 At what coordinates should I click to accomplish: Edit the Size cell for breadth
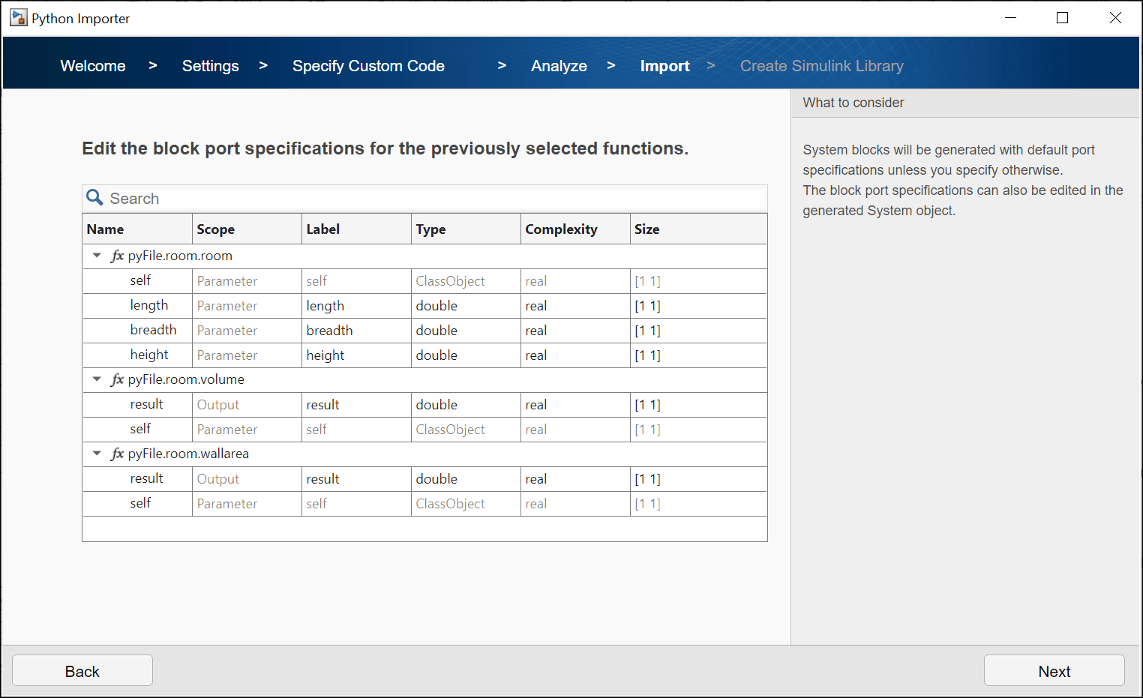698,330
